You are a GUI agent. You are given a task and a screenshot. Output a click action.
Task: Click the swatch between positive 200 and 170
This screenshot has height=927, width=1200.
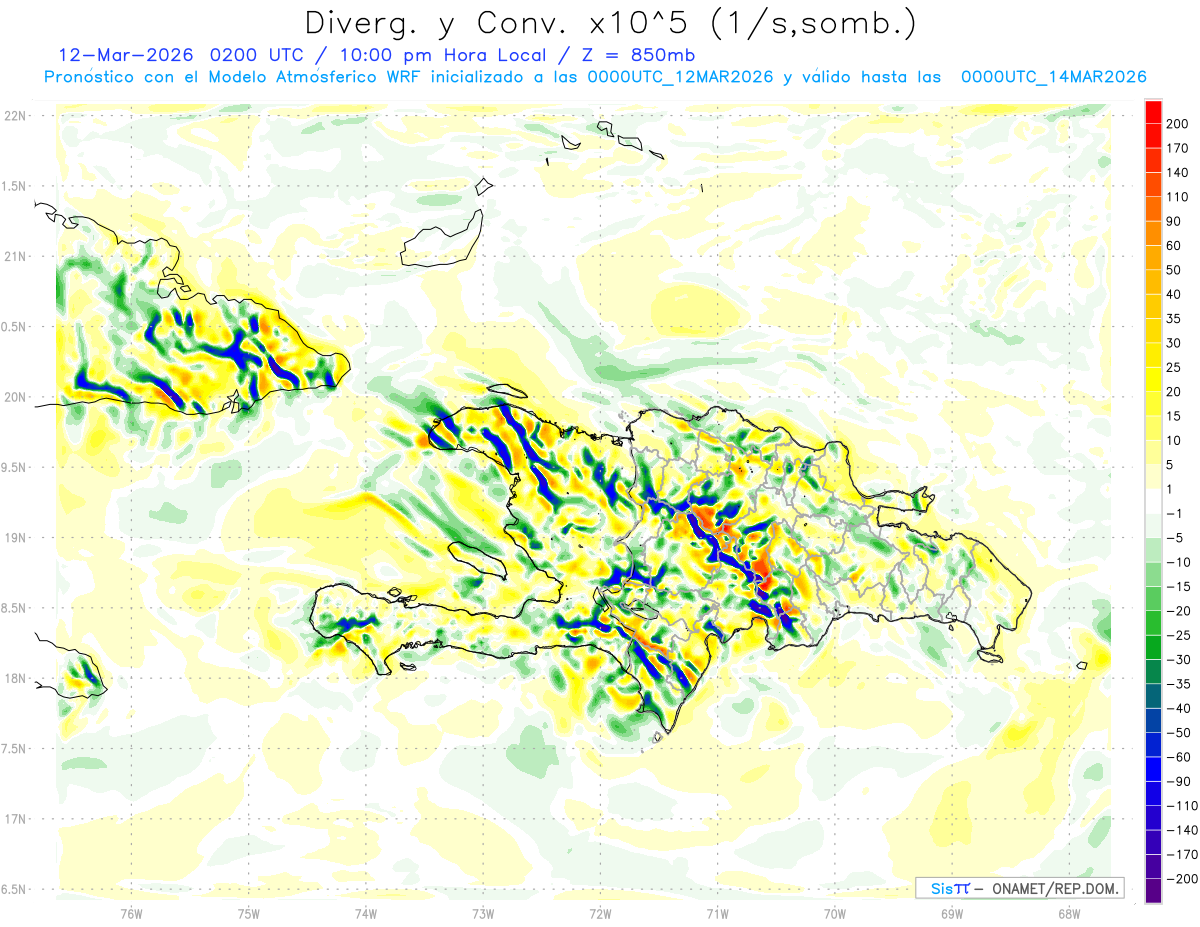pyautogui.click(x=1153, y=135)
